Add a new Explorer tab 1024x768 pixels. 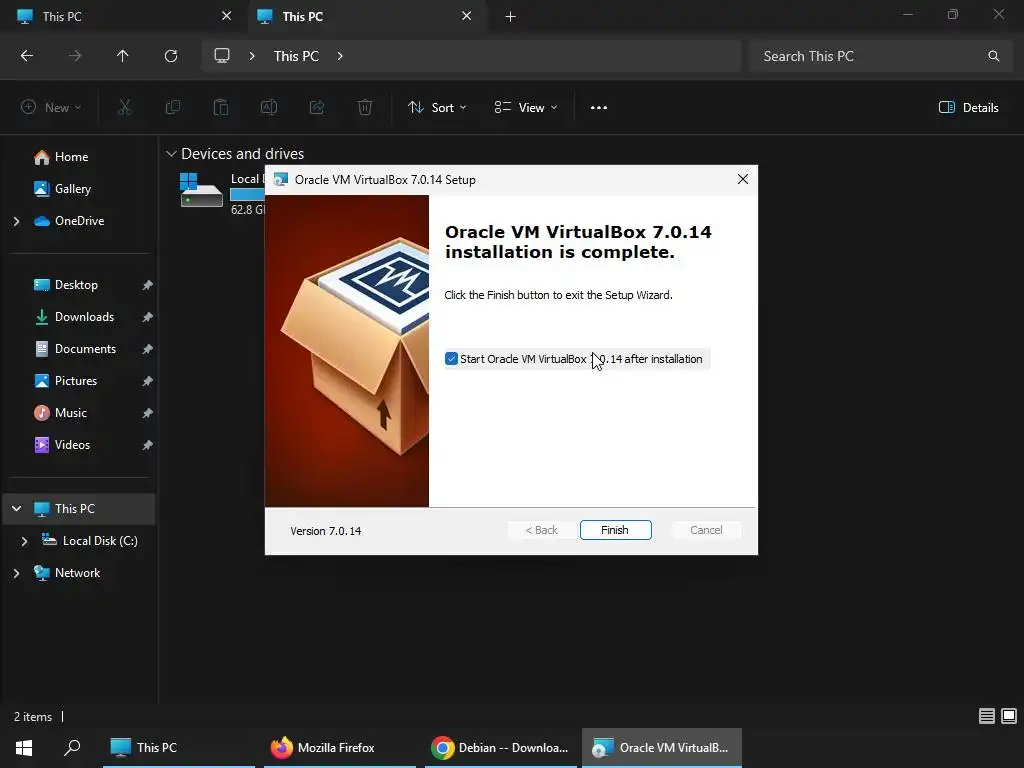coord(511,16)
